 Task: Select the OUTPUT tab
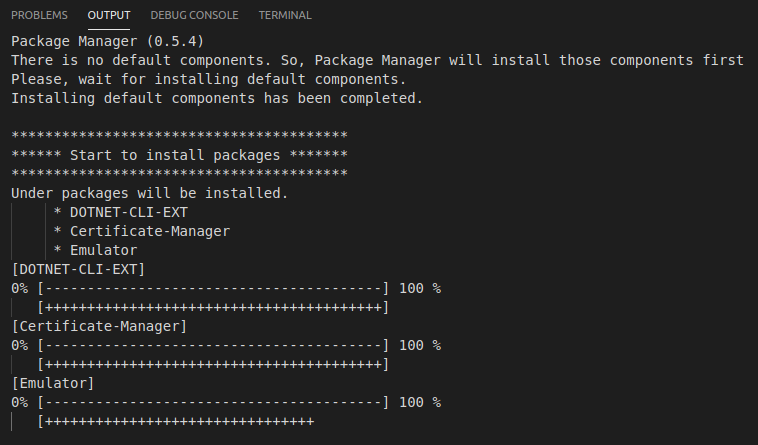click(x=108, y=15)
